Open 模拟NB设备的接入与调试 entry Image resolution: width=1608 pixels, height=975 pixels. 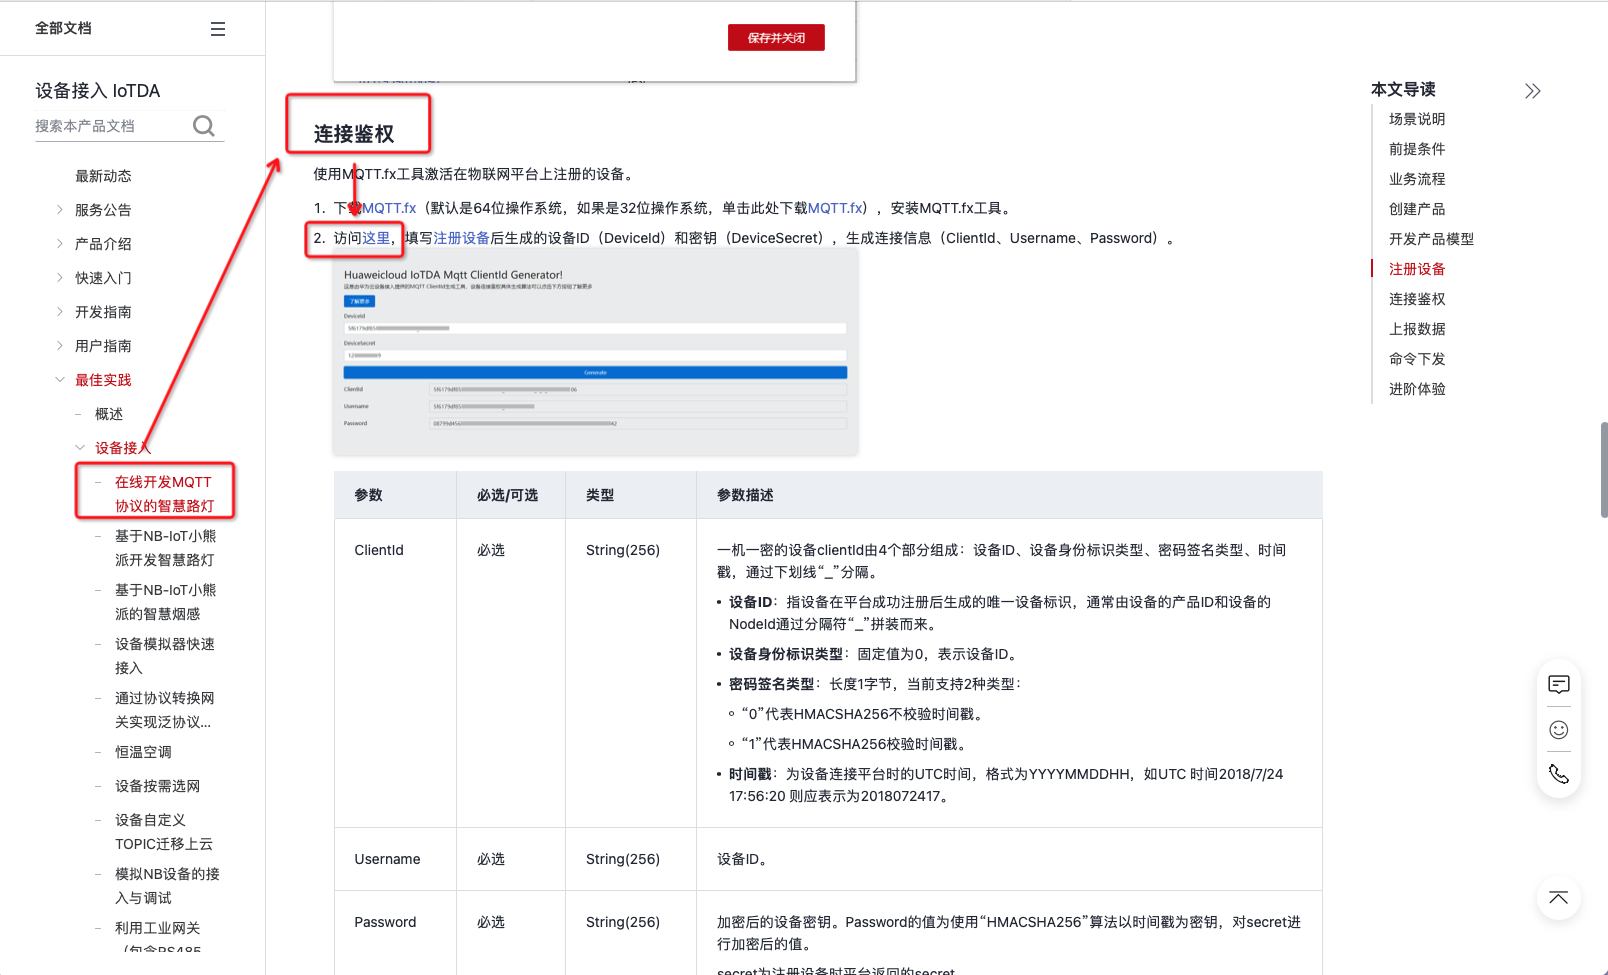[x=167, y=886]
